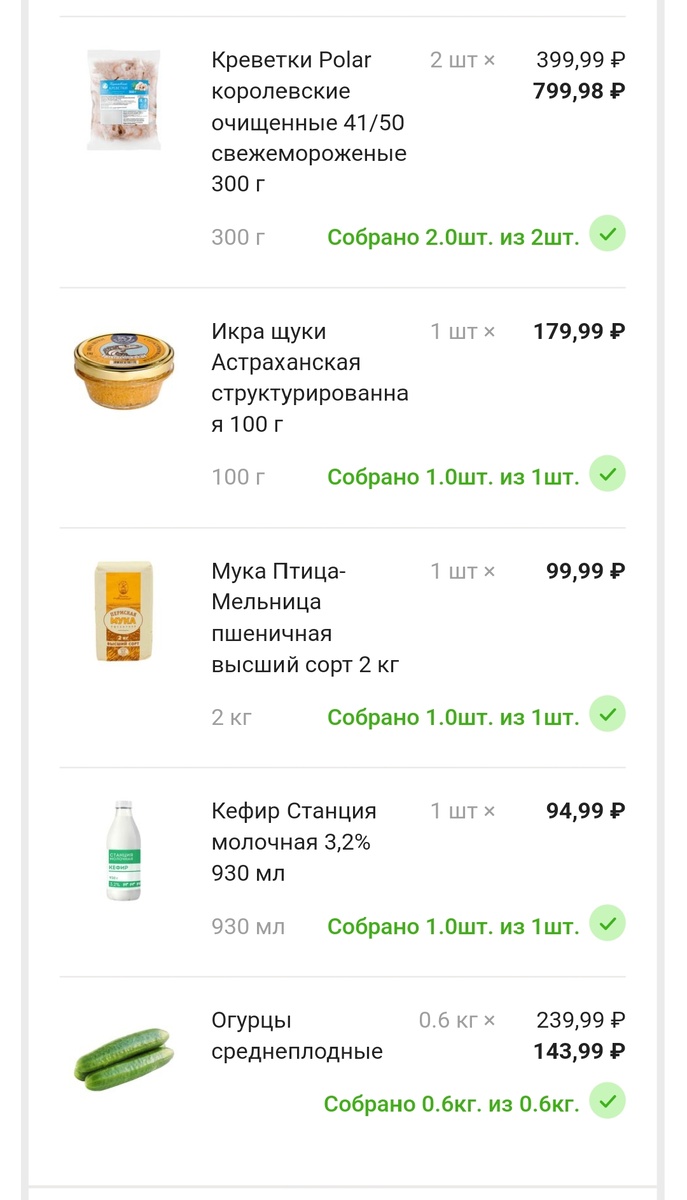687x1200 pixels.
Task: Click green checkmark for shrimp item
Action: [607, 235]
